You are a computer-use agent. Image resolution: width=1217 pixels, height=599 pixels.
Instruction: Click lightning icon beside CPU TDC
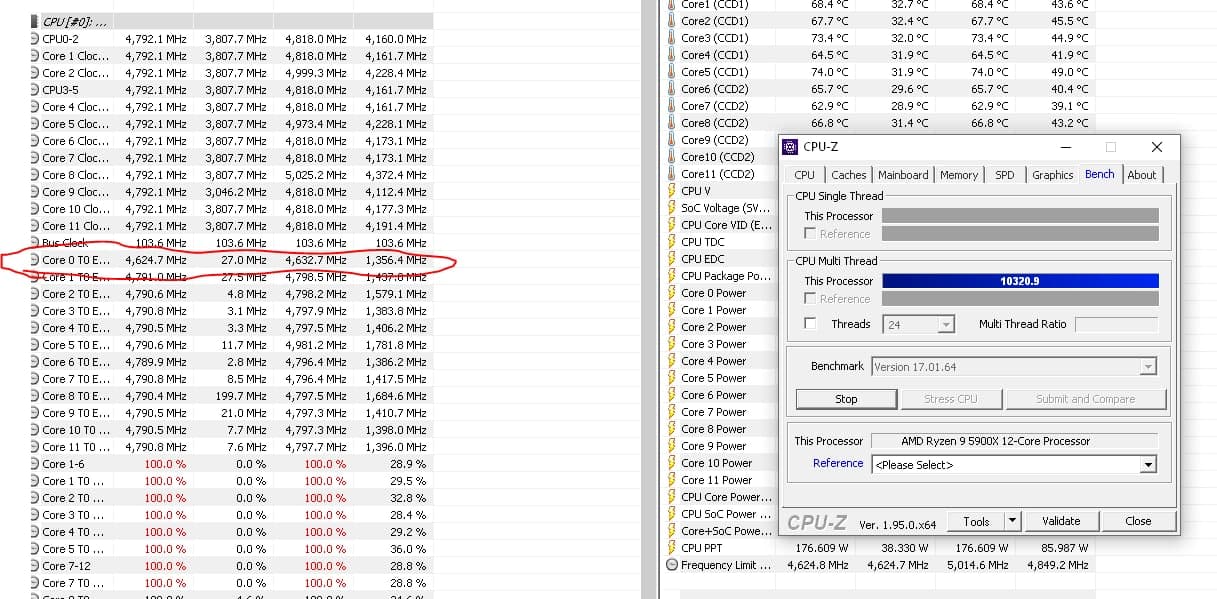(x=672, y=242)
